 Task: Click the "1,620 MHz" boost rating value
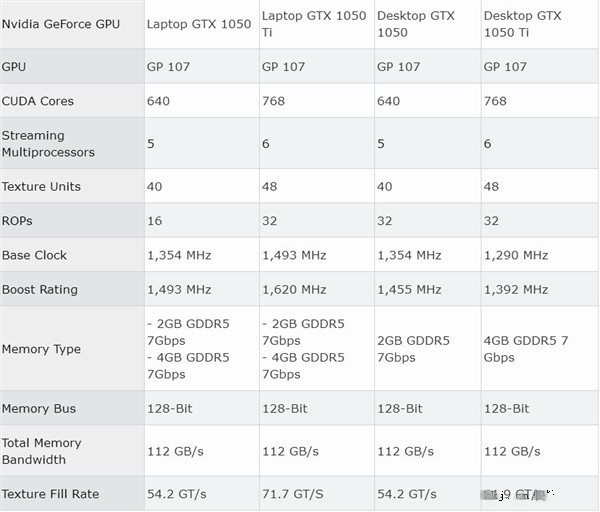(x=294, y=290)
